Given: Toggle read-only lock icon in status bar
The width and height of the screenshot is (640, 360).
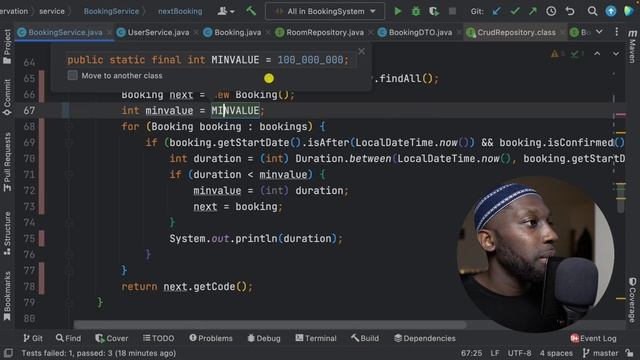Looking at the screenshot, I should coord(629,353).
